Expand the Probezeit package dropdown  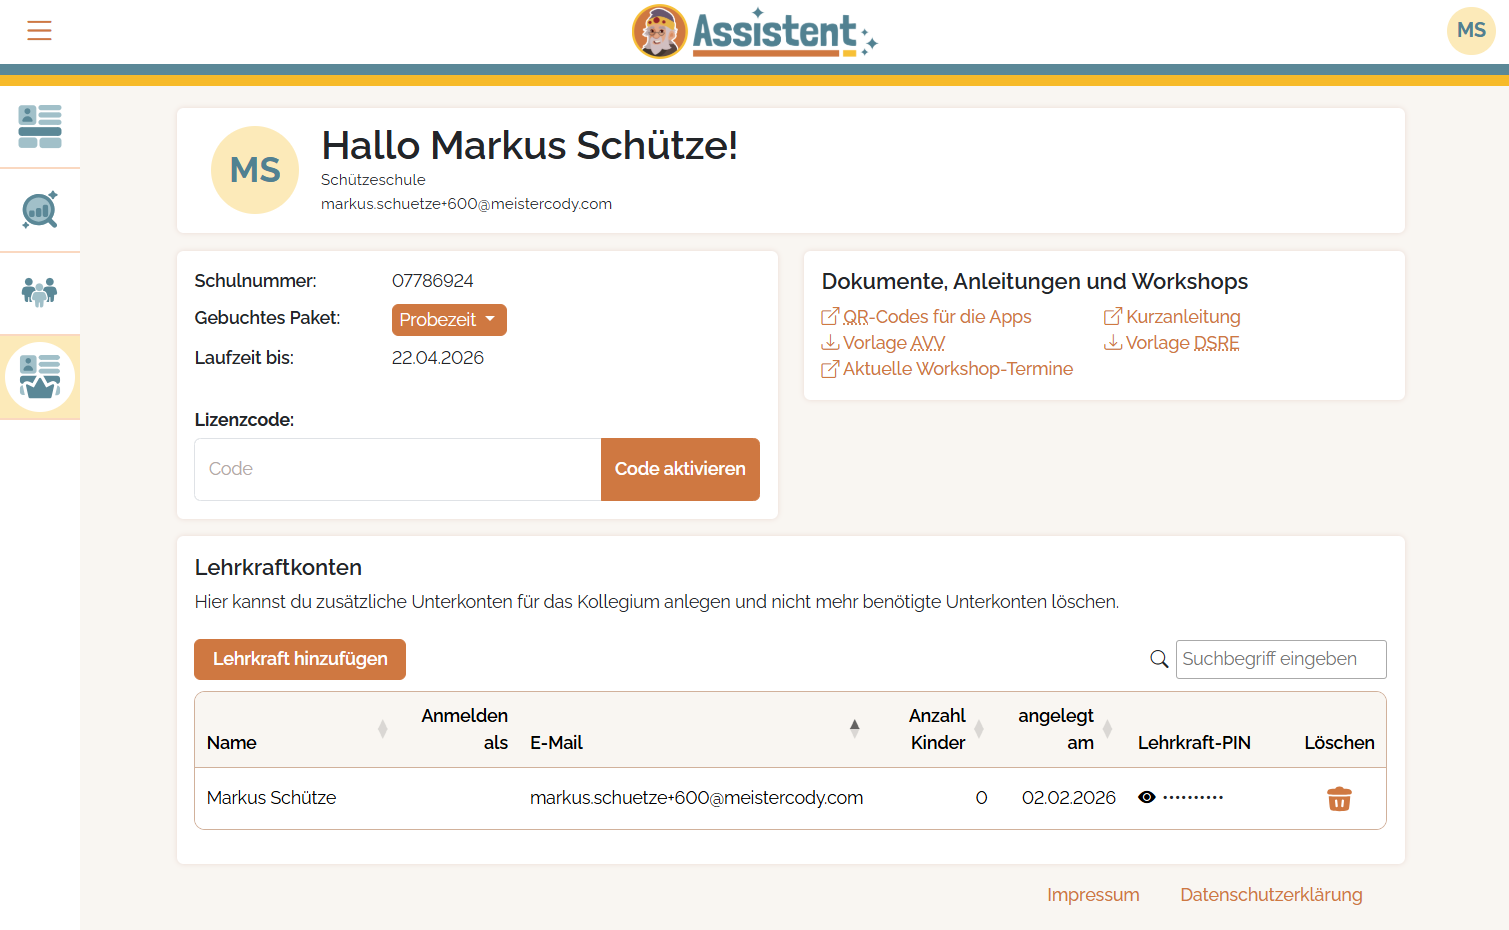click(x=449, y=320)
